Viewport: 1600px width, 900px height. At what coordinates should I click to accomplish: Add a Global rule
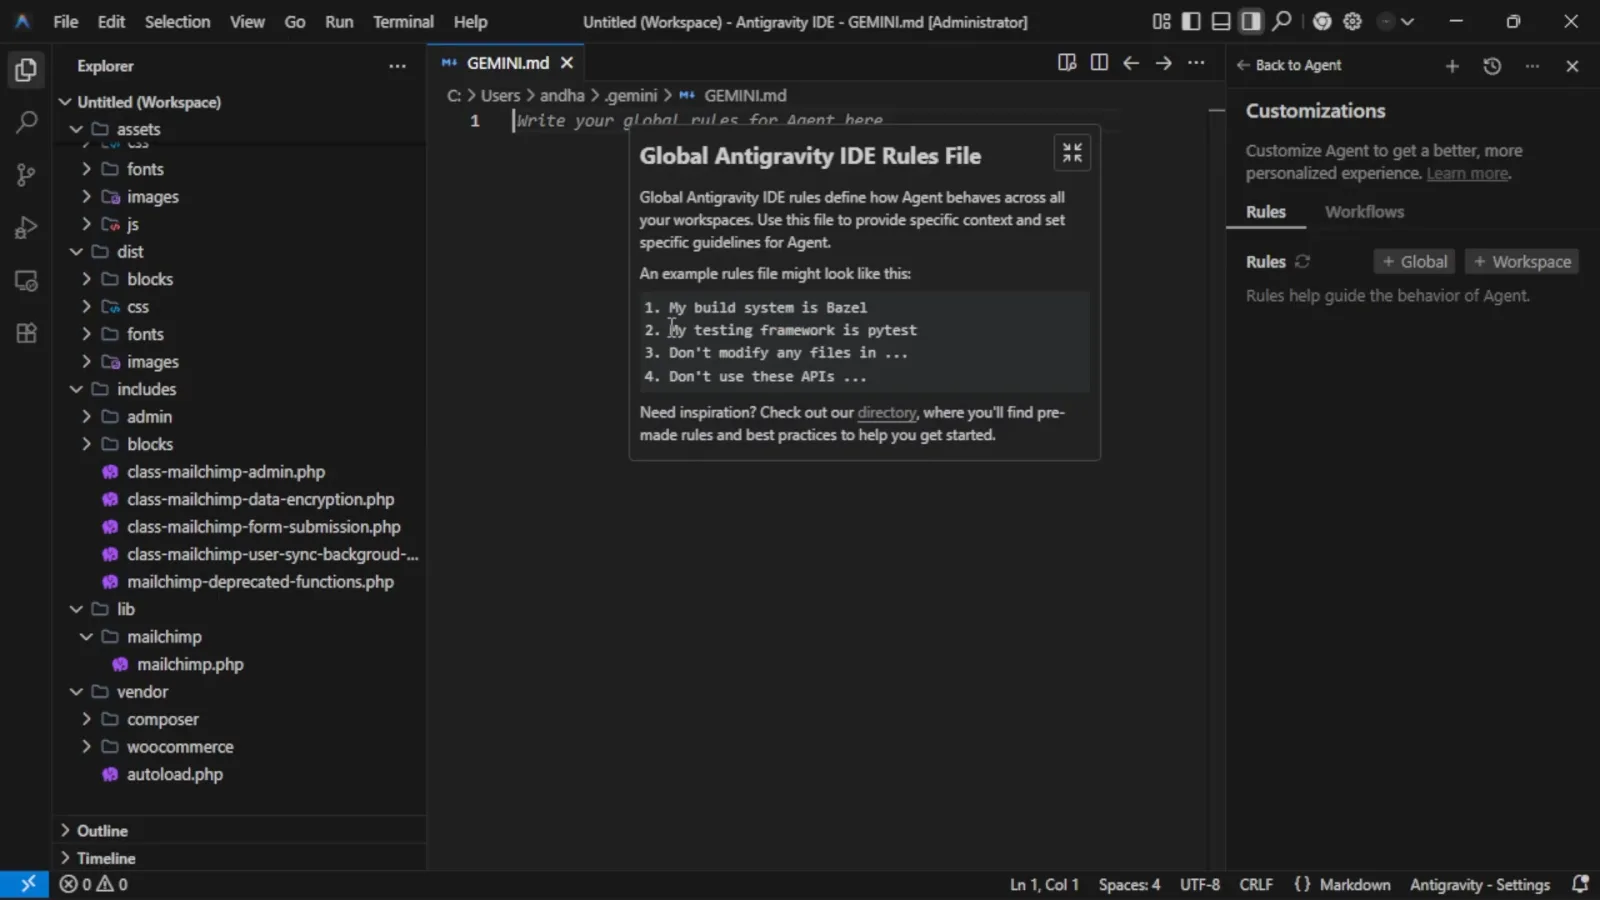pos(1414,261)
